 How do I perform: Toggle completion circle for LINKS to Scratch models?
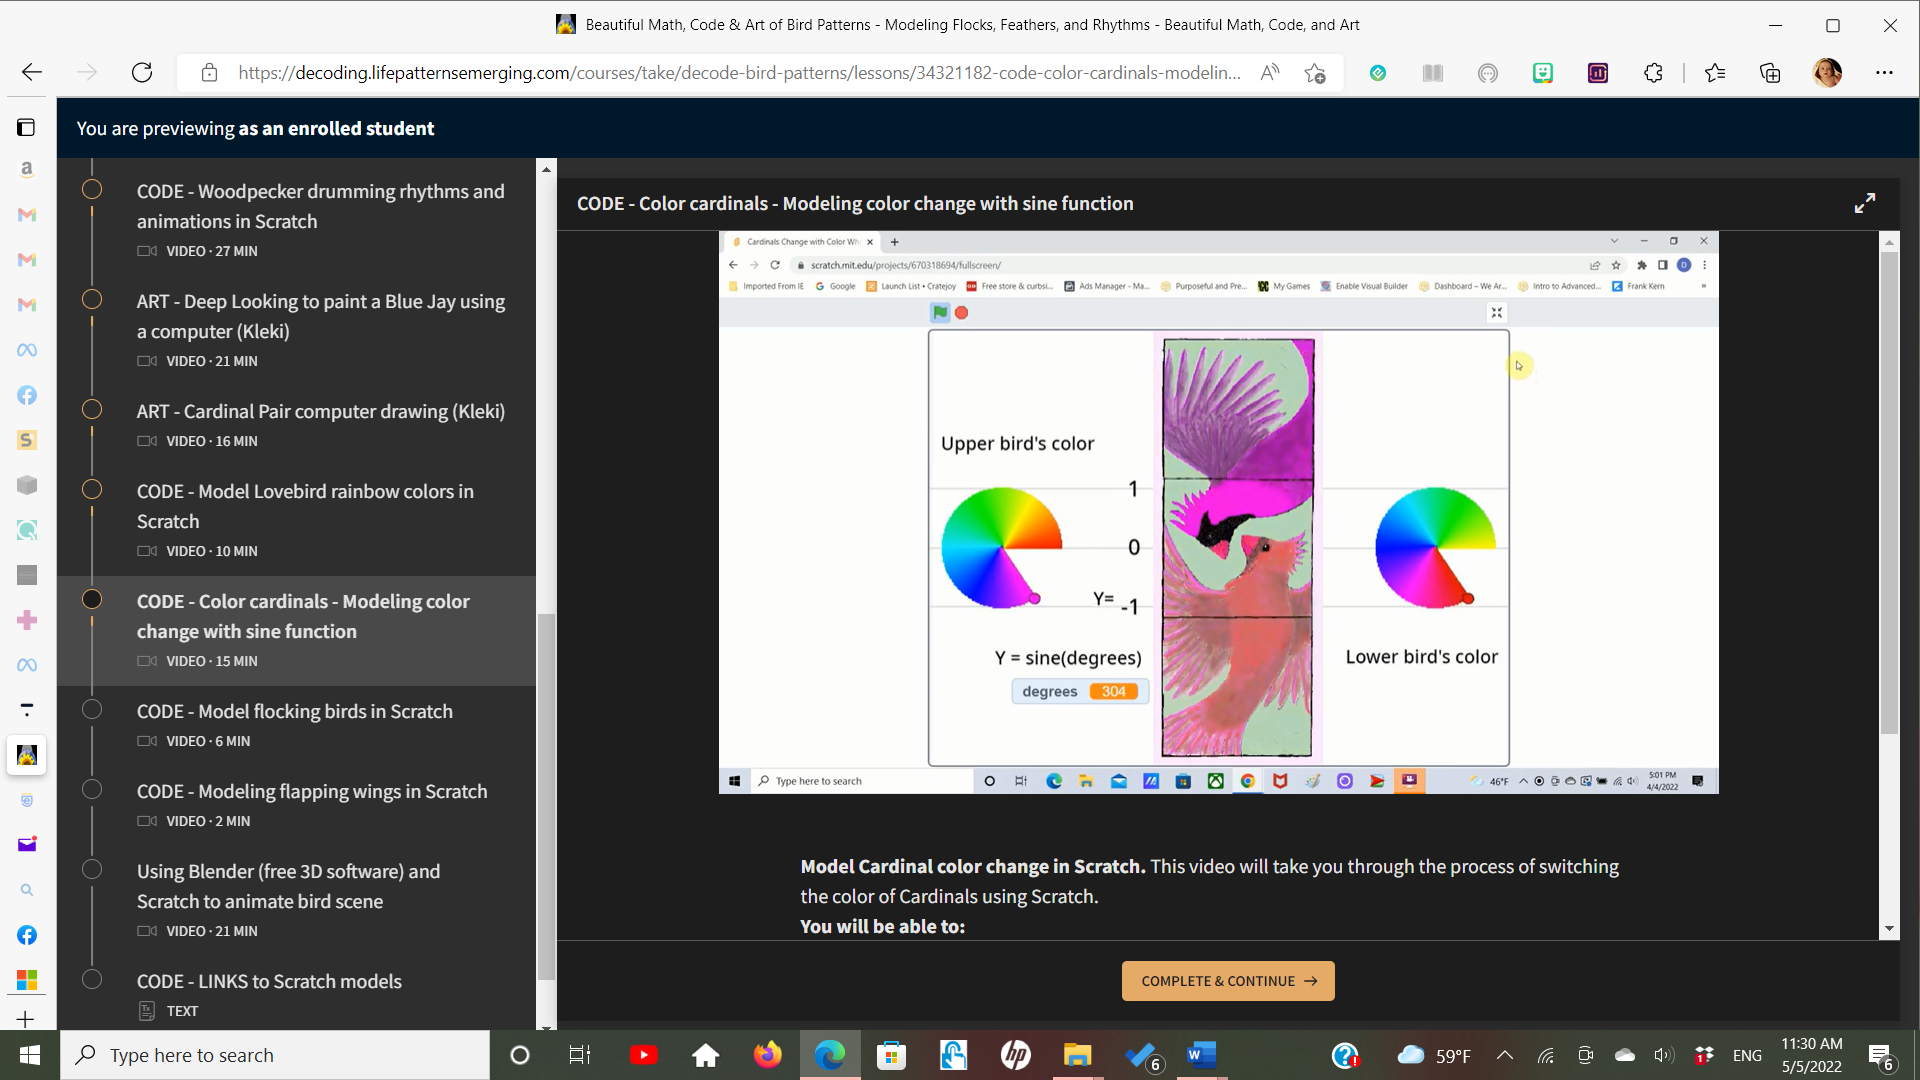click(92, 979)
